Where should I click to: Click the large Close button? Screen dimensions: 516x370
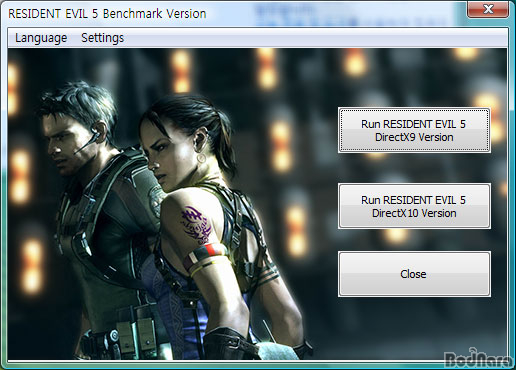click(x=414, y=274)
